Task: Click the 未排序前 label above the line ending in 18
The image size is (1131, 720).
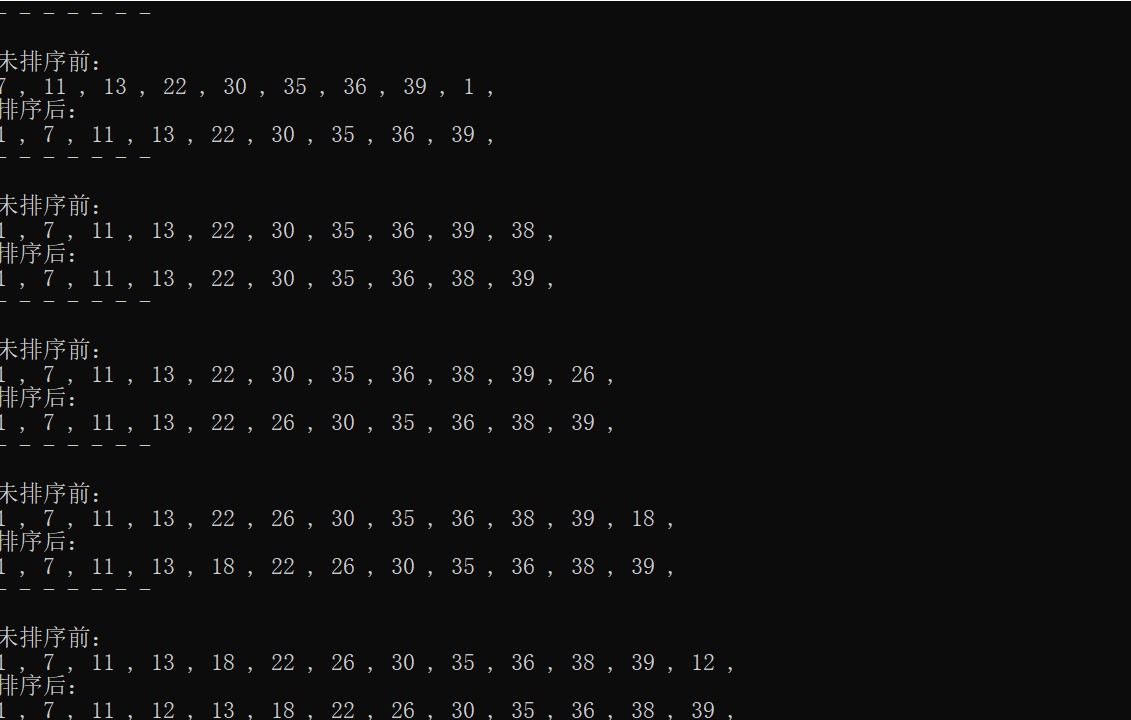Action: (50, 494)
